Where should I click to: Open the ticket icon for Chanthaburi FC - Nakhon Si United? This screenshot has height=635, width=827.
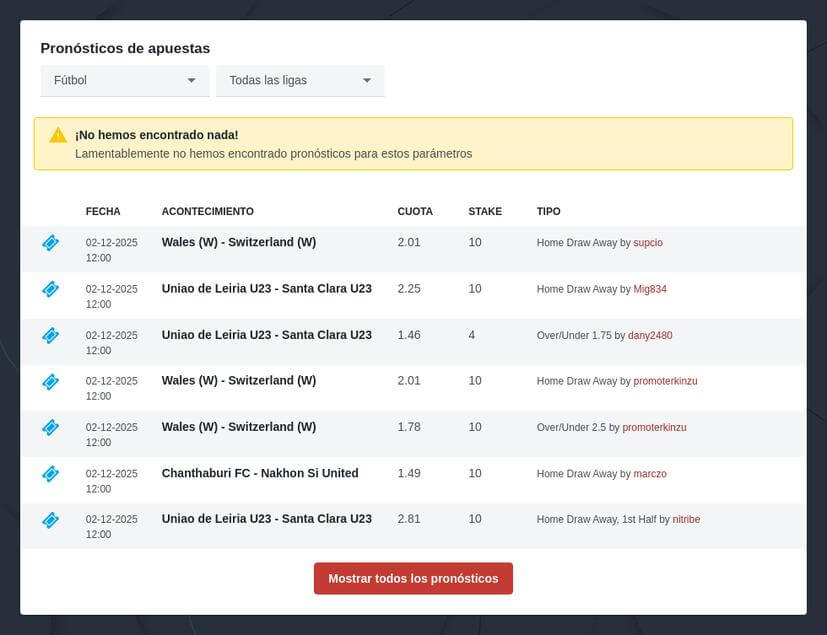(50, 473)
